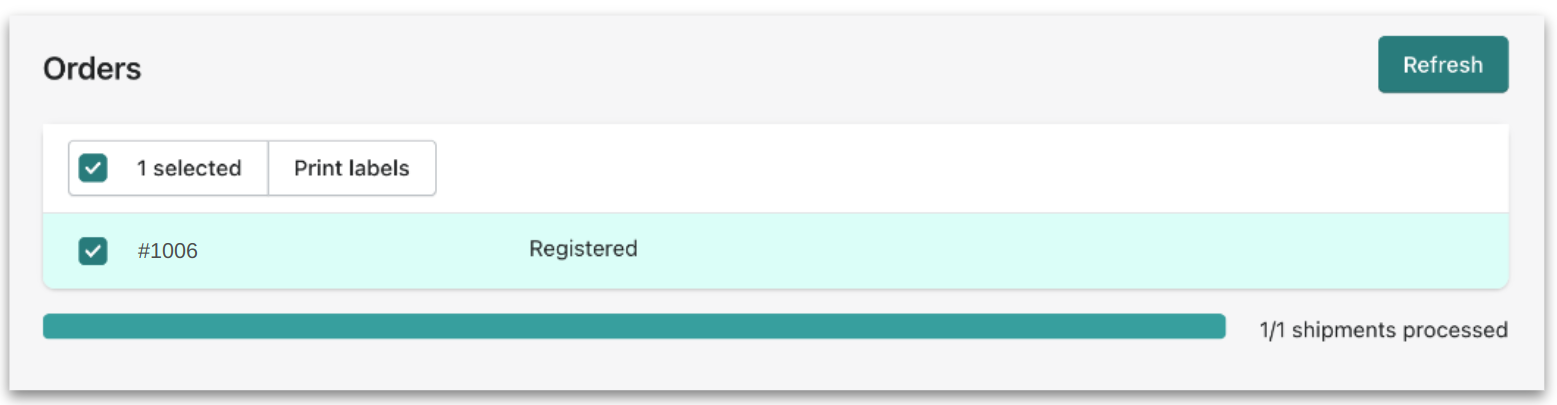The height and width of the screenshot is (405, 1557).
Task: Click the Orders heading
Action: tap(92, 69)
